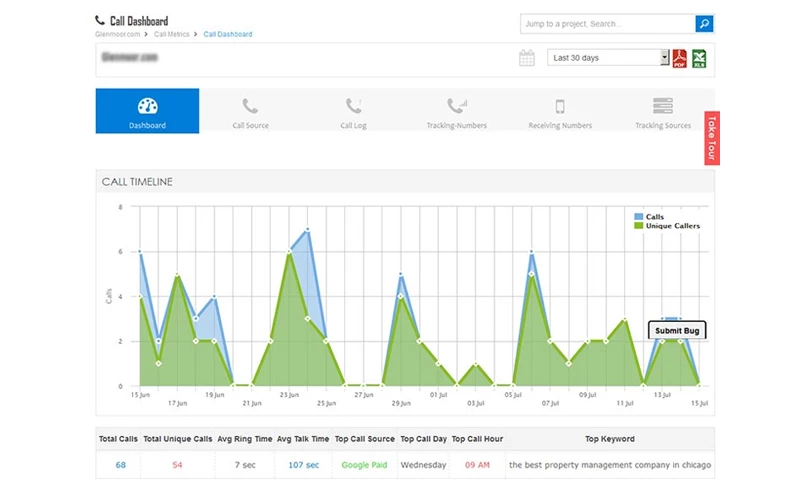
Task: Click the Google Paid top call source
Action: (x=366, y=465)
